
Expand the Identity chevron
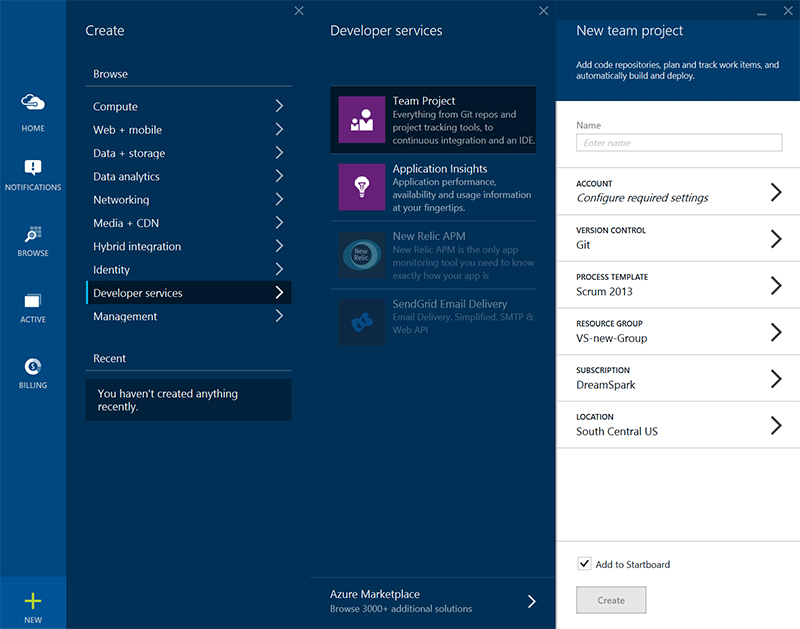tap(279, 269)
